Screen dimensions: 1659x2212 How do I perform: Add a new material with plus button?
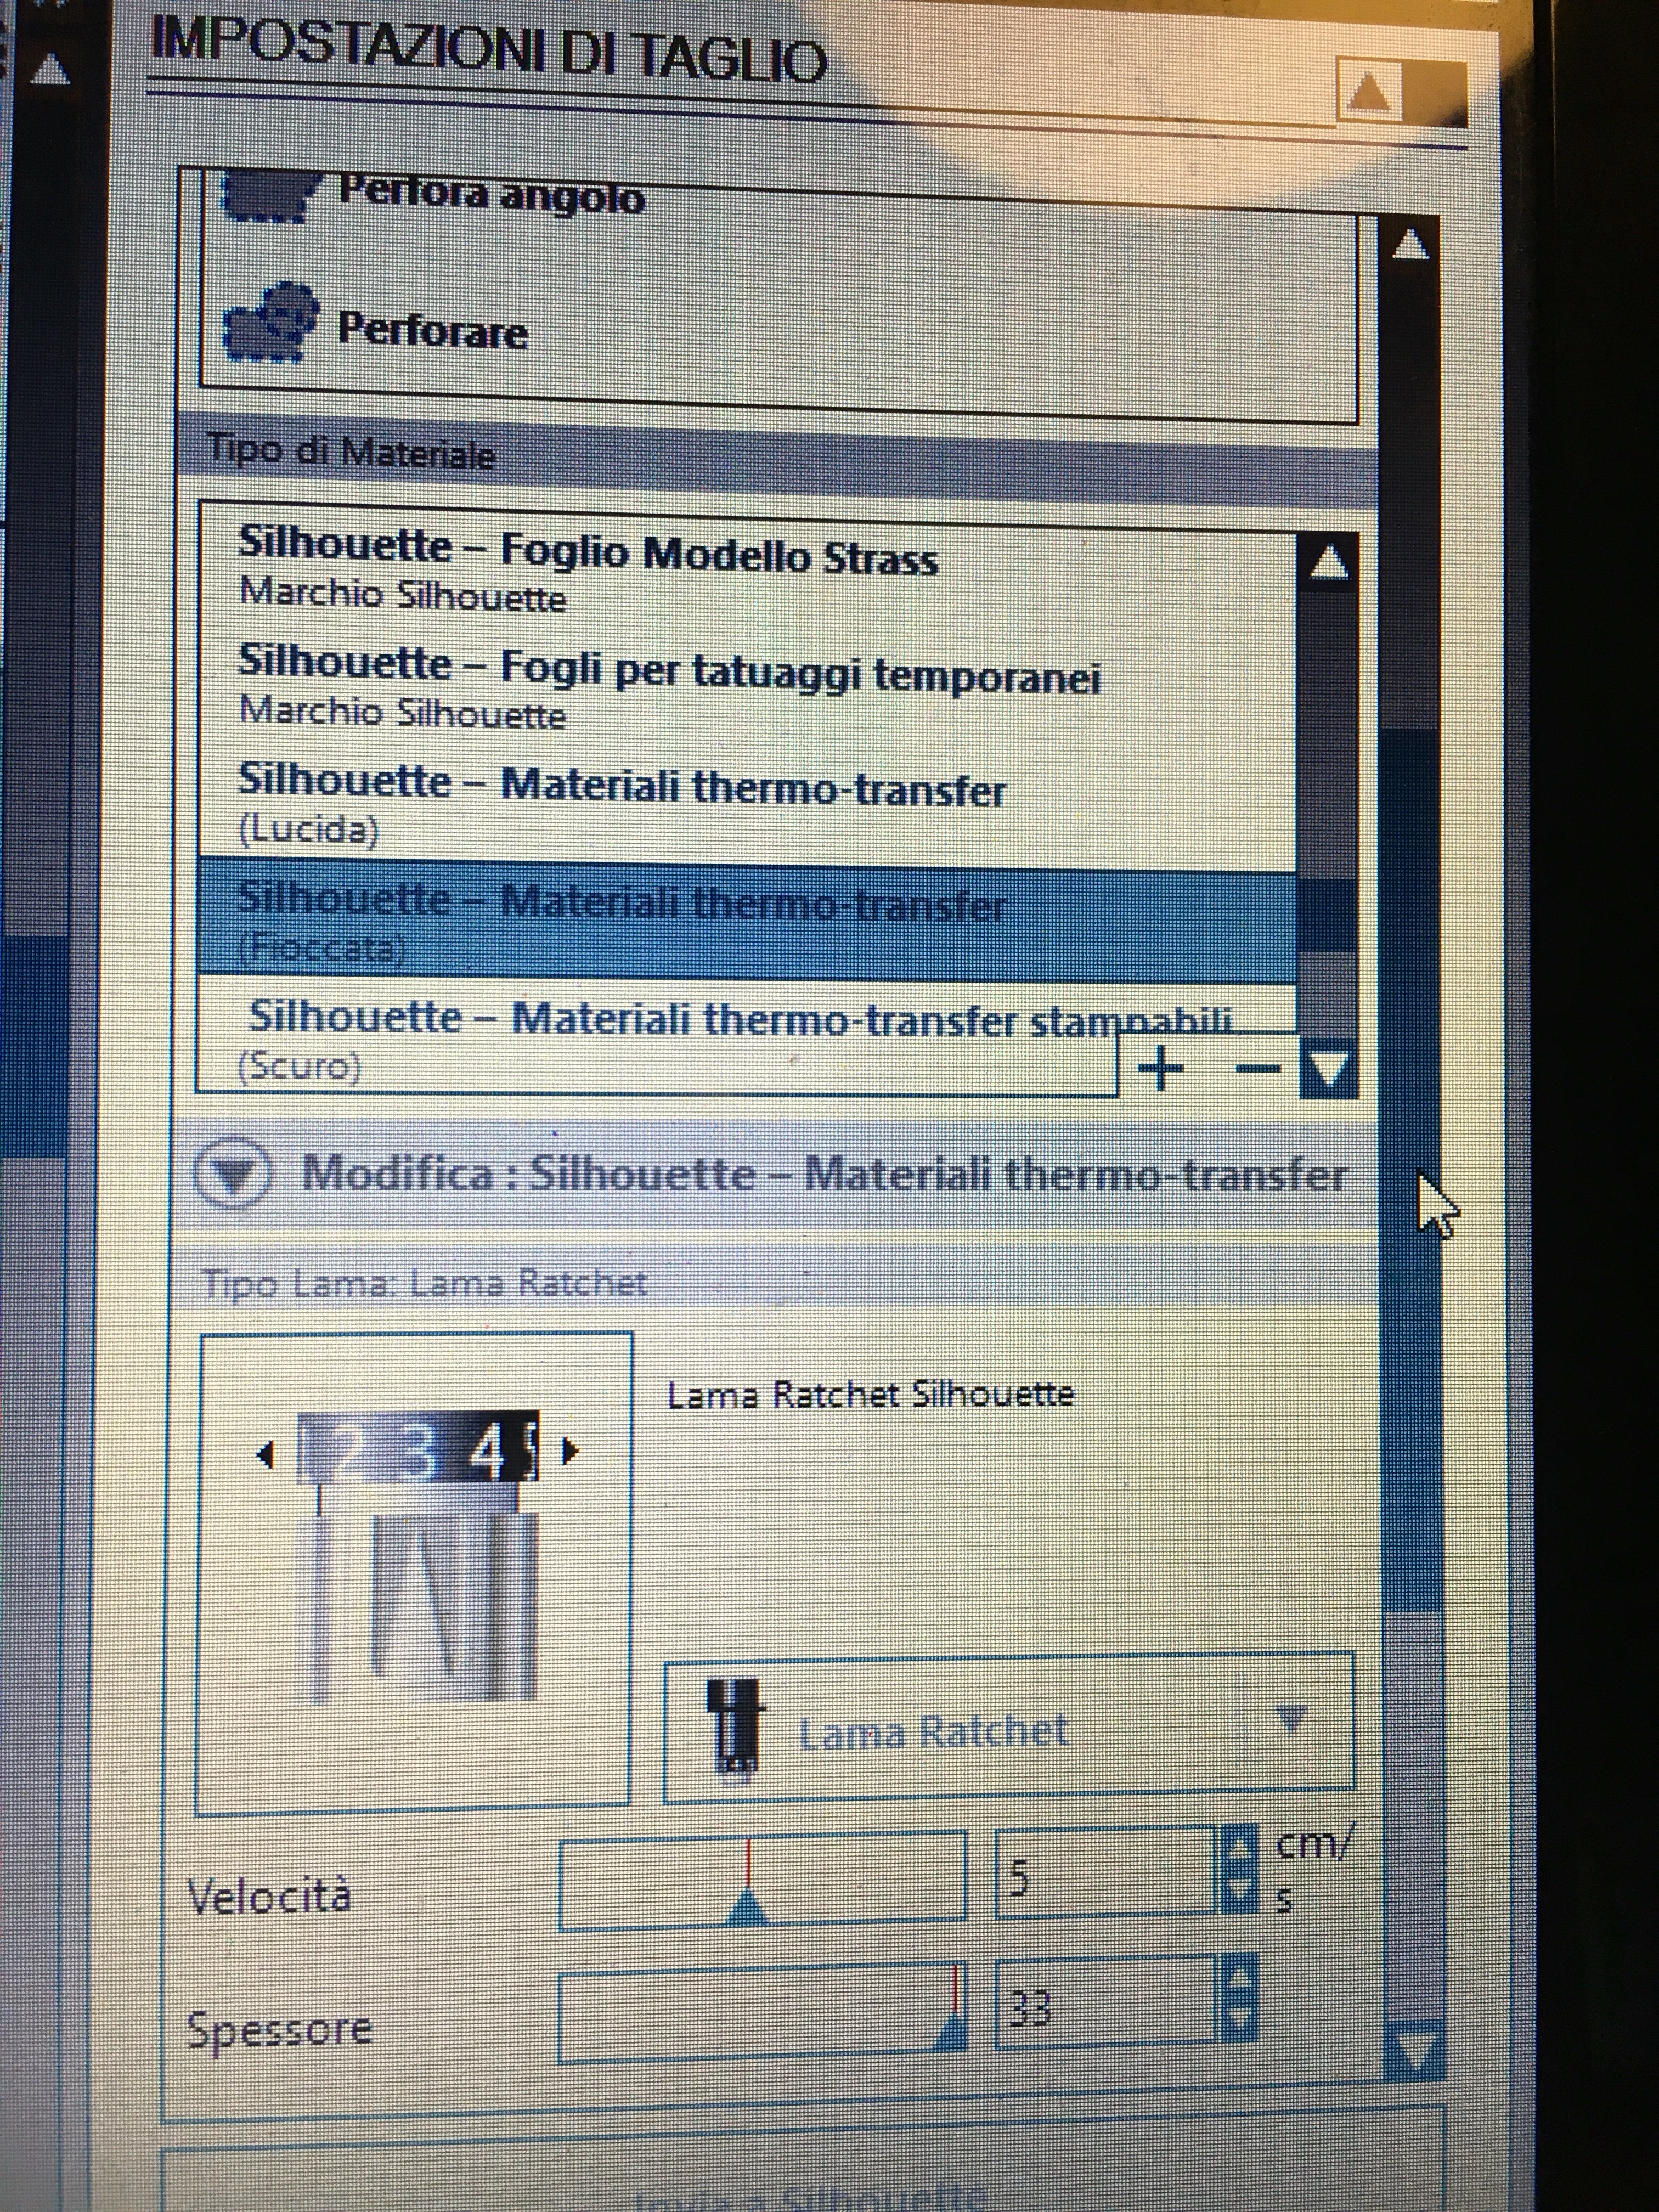(x=1162, y=1068)
